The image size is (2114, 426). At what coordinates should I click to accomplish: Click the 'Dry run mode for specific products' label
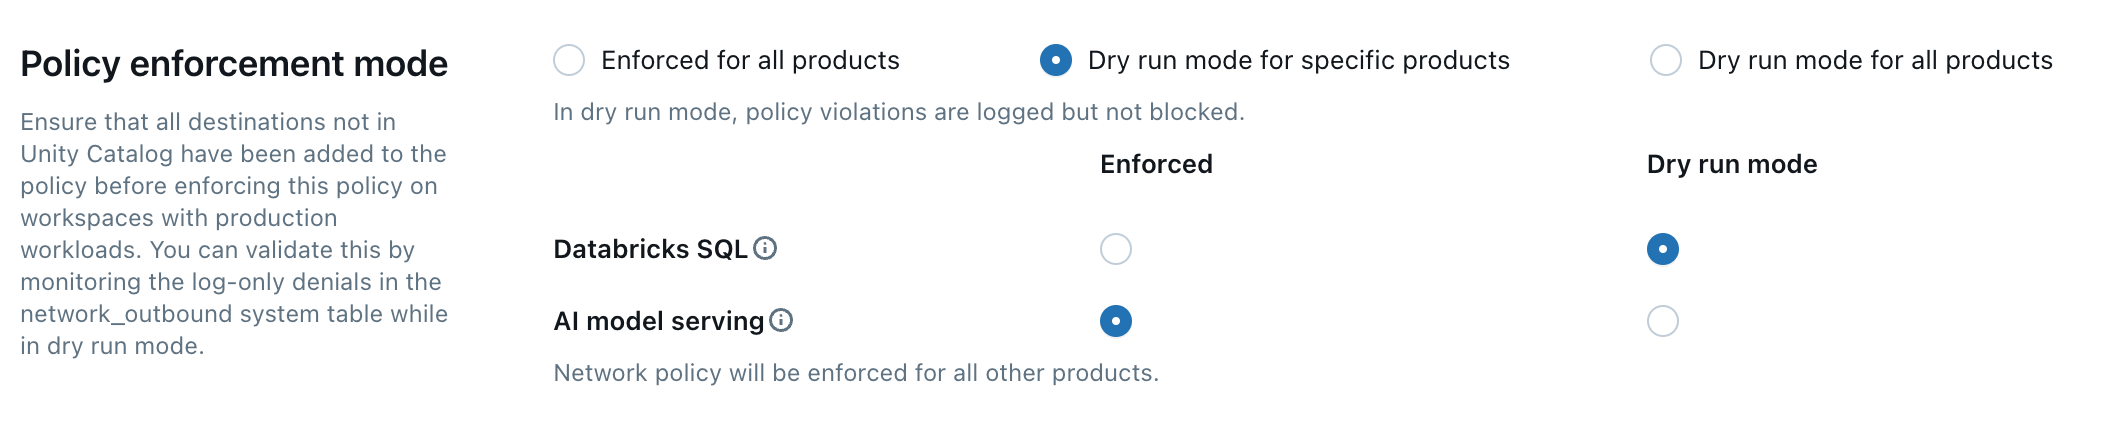(x=1298, y=60)
